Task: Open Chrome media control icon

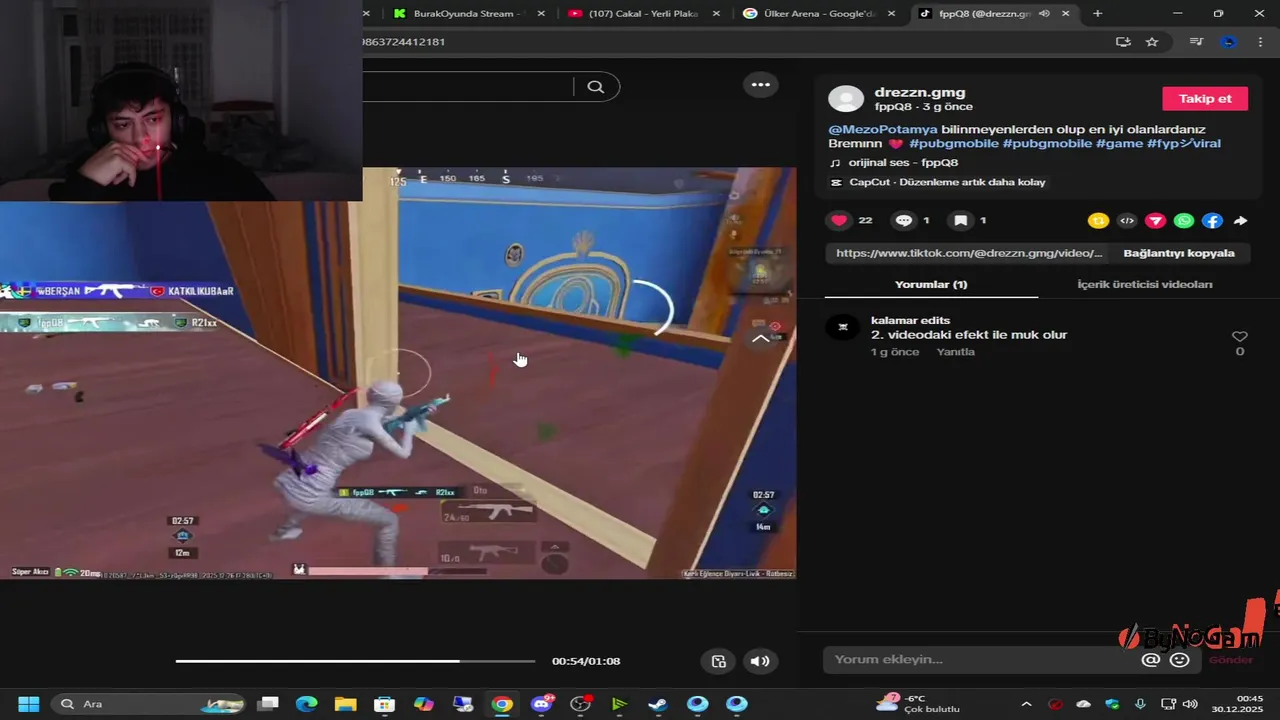Action: [1196, 42]
